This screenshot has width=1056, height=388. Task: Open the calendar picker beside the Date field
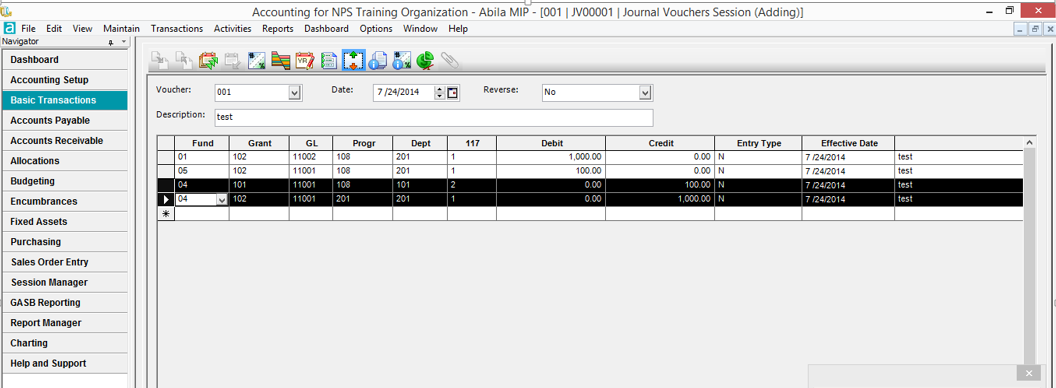click(453, 93)
